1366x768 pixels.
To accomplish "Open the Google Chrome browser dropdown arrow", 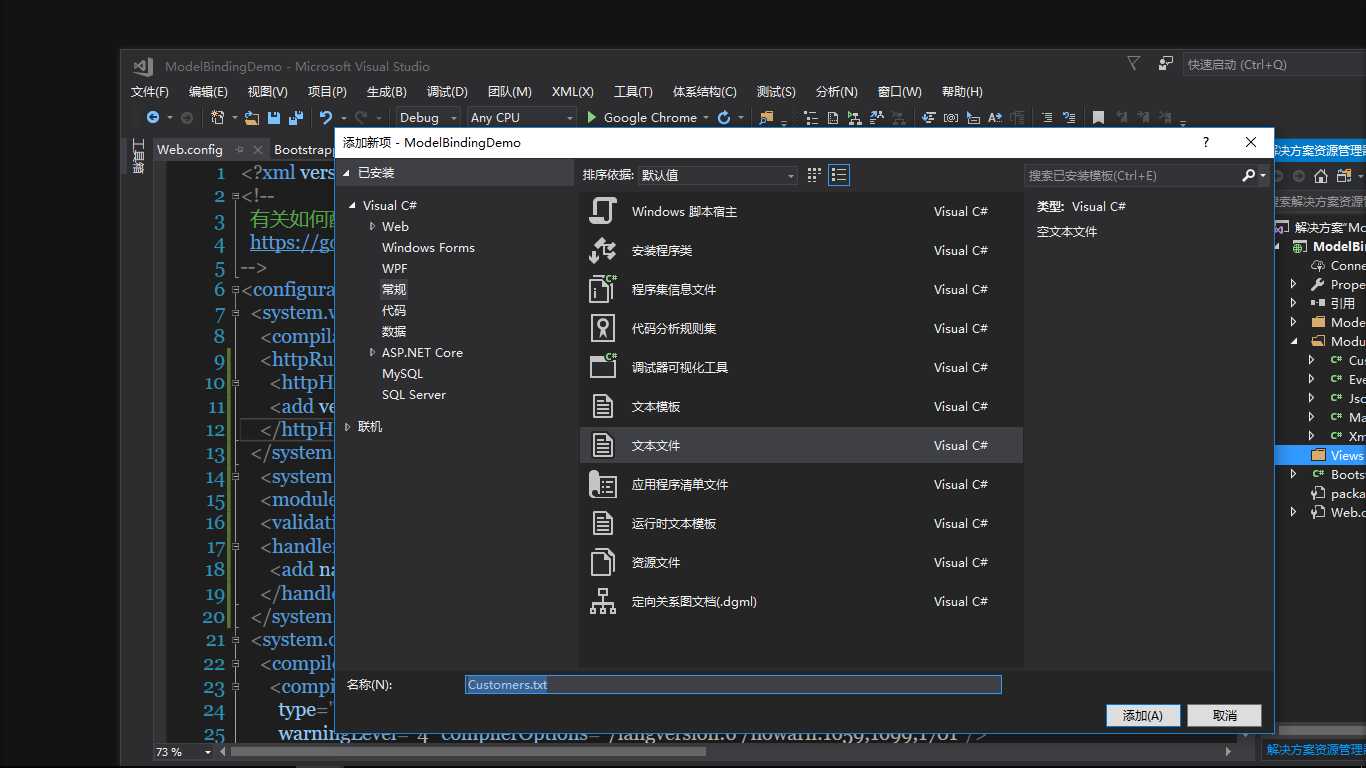I will coord(706,117).
